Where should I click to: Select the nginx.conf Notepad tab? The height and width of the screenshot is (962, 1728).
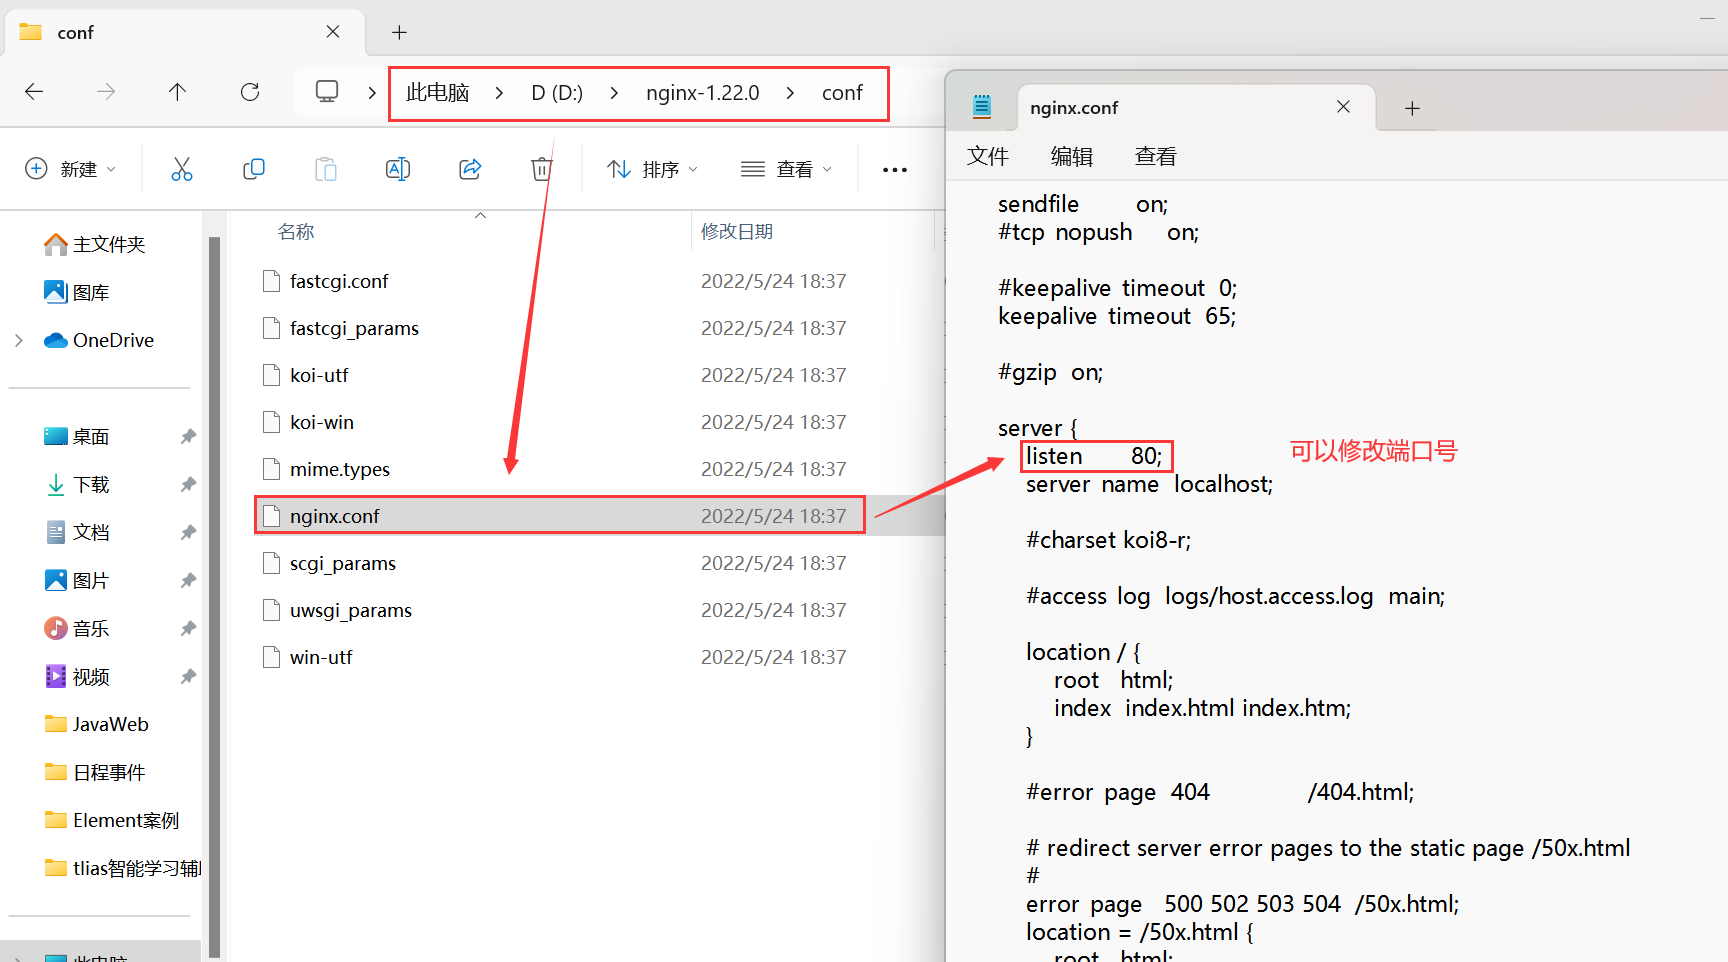[1197, 108]
